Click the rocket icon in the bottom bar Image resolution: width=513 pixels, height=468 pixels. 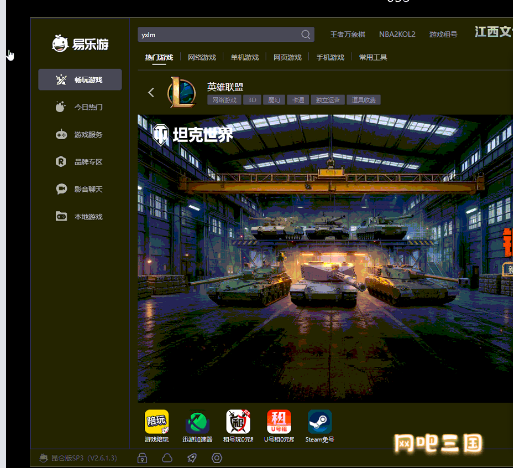(192, 458)
